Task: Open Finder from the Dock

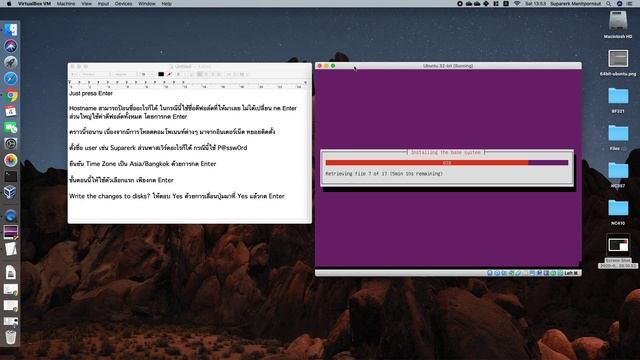Action: point(11,30)
